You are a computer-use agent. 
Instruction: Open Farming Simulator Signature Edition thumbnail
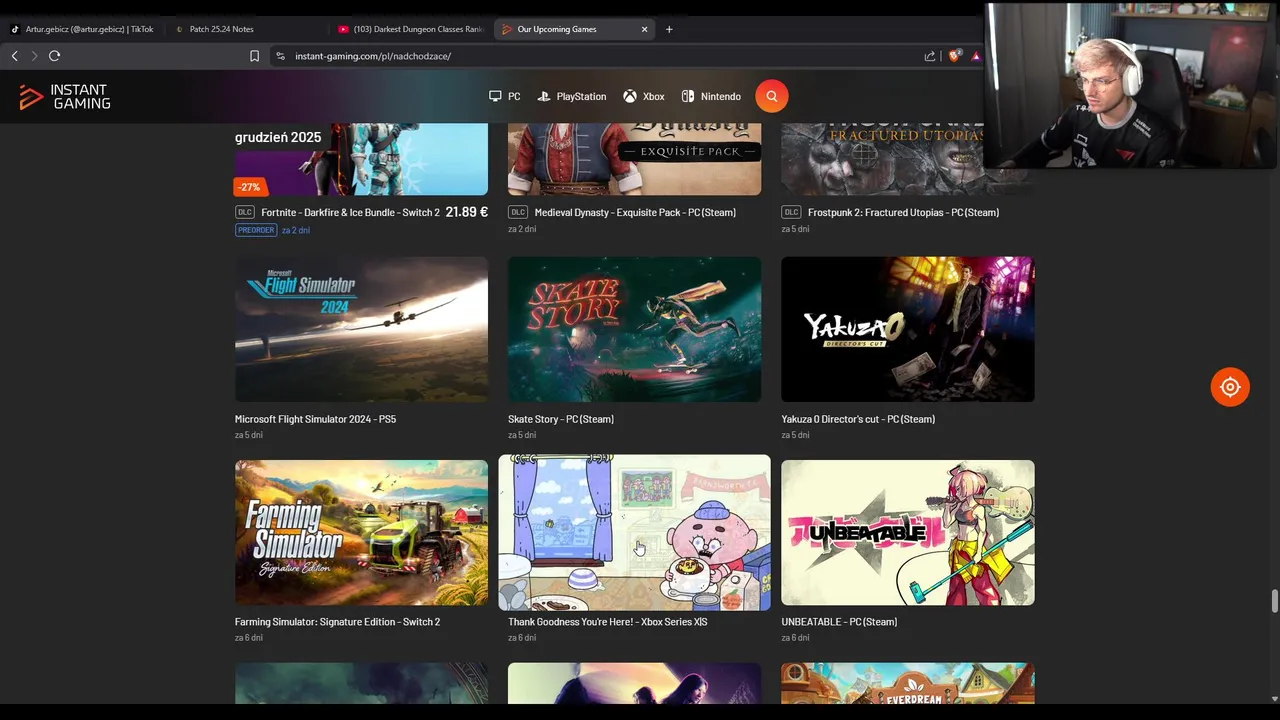[x=361, y=533]
